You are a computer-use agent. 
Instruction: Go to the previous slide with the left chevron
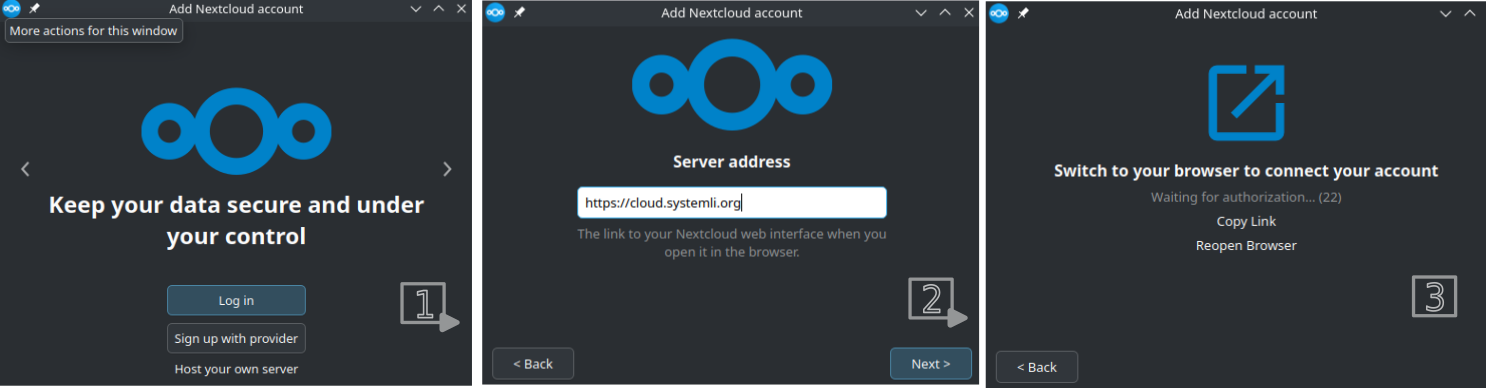[x=26, y=169]
